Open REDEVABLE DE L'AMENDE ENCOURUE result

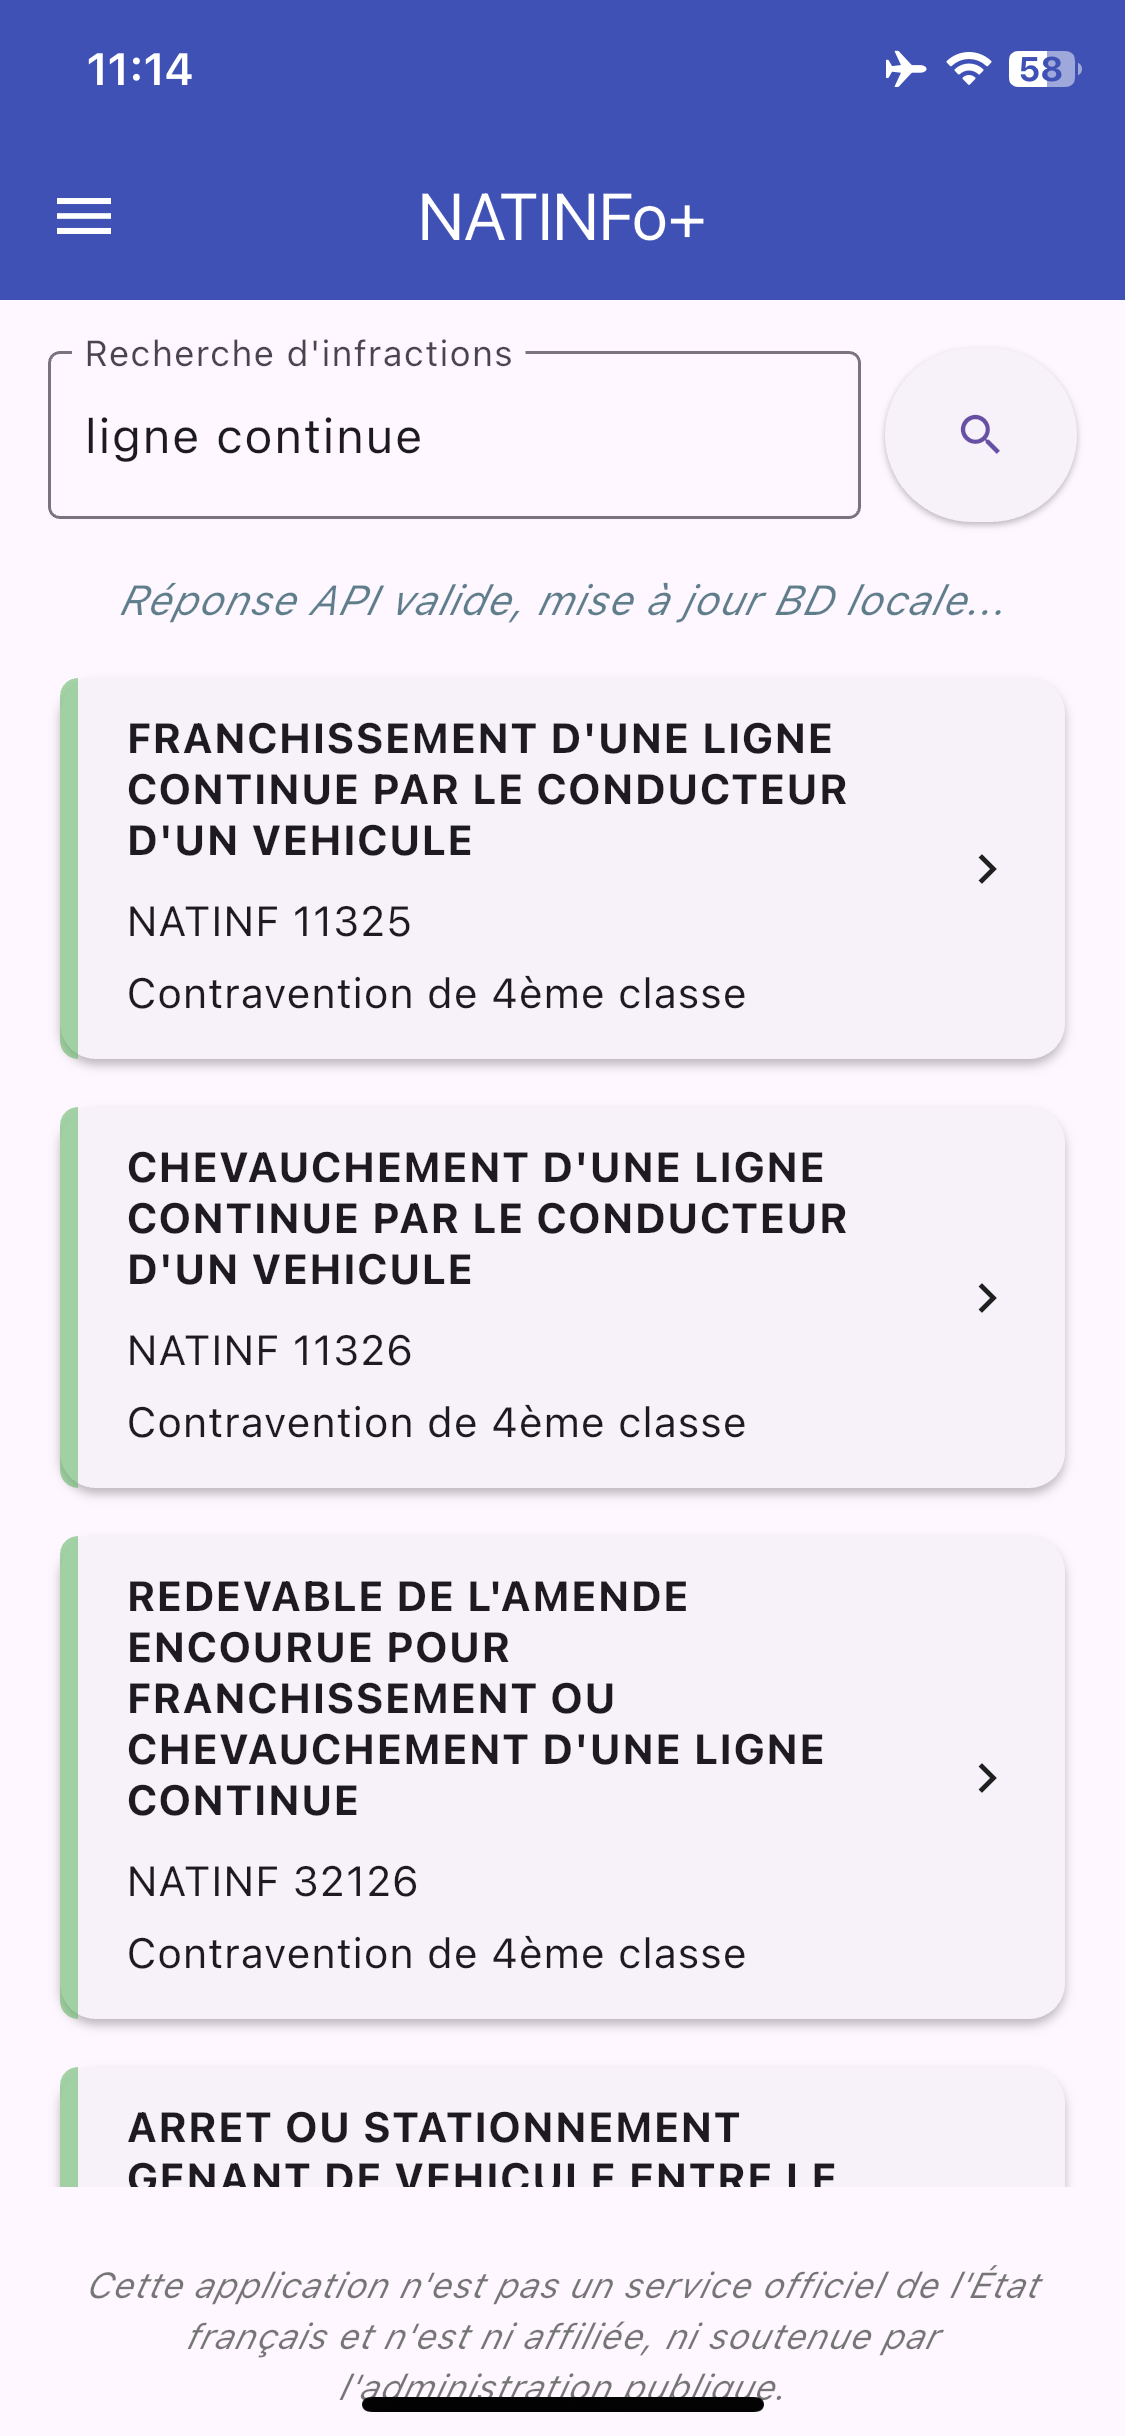click(x=475, y=1699)
